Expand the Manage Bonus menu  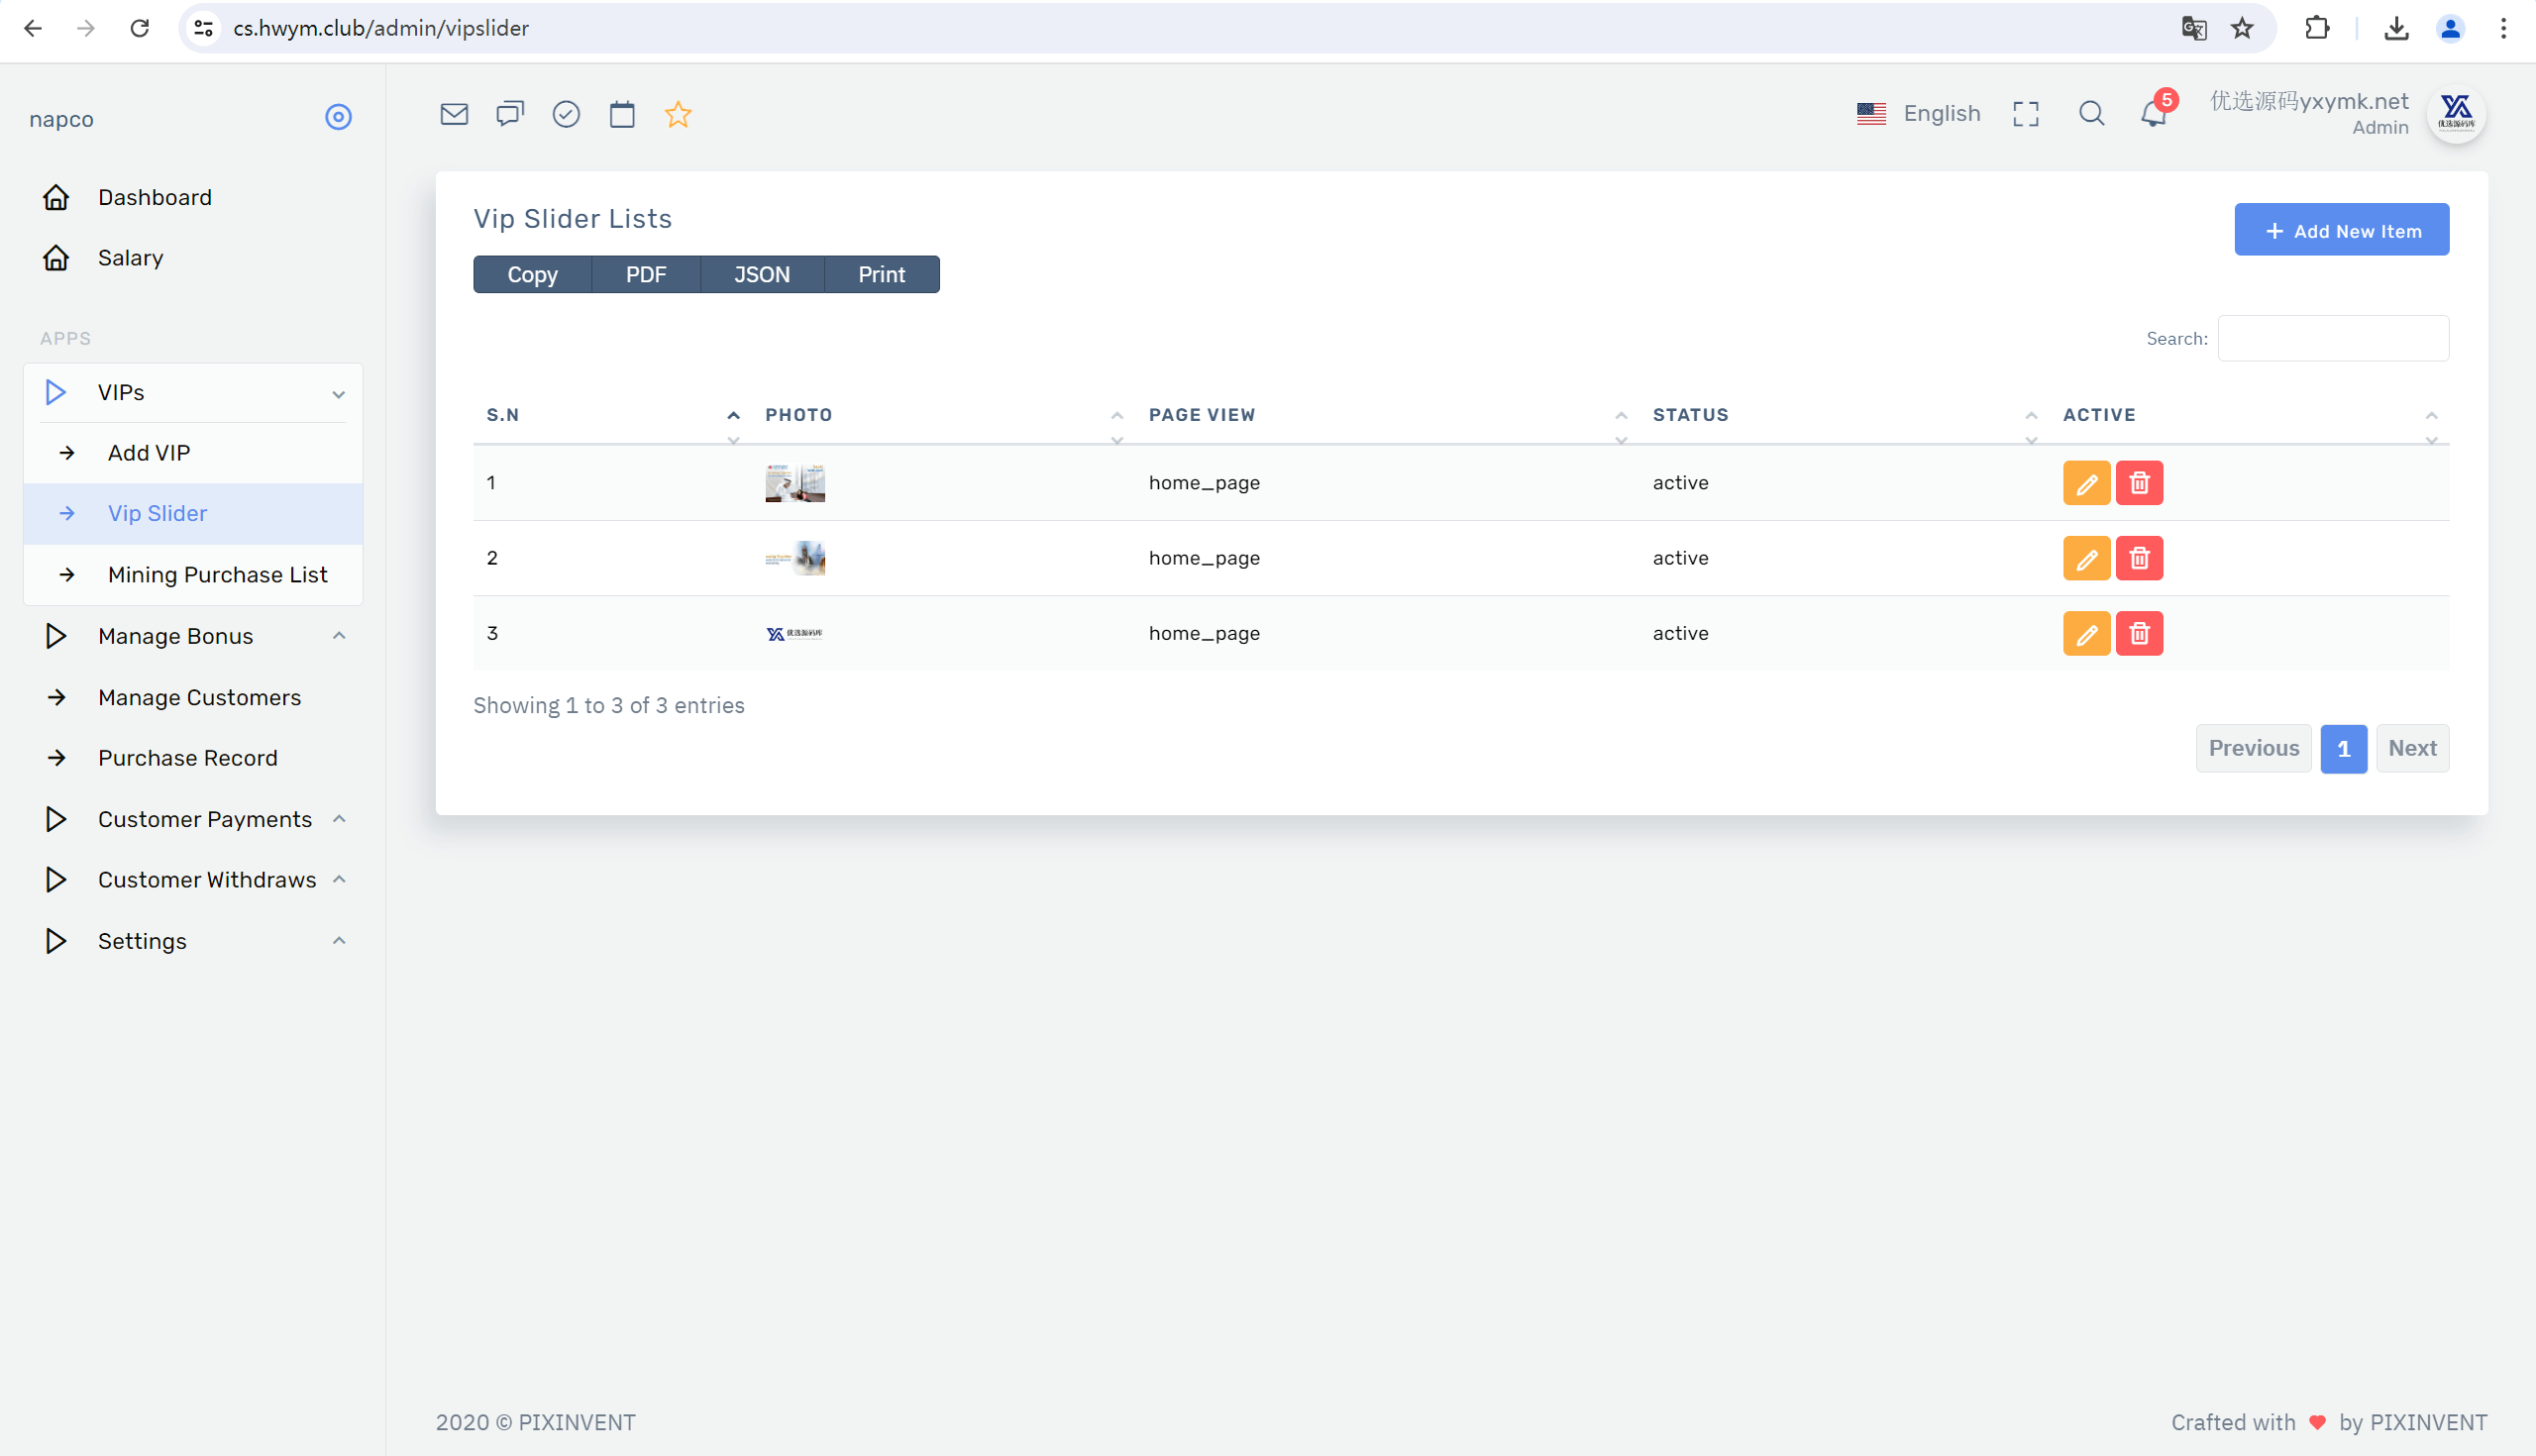pos(193,636)
